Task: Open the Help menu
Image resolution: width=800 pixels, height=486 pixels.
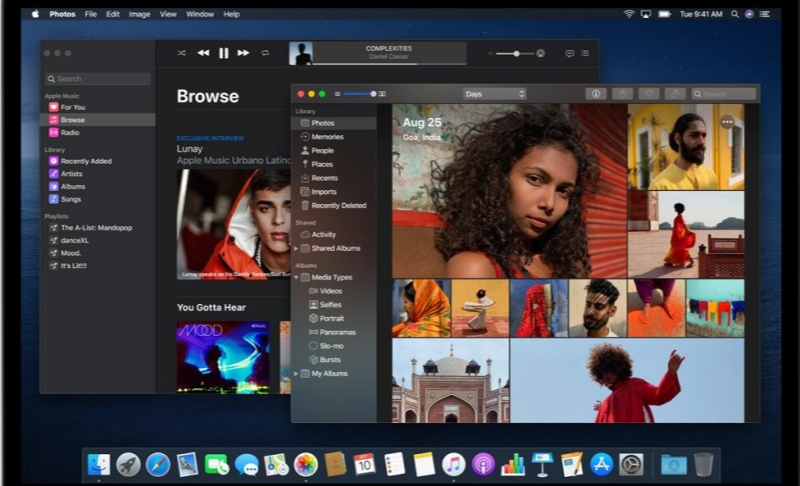Action: click(231, 14)
